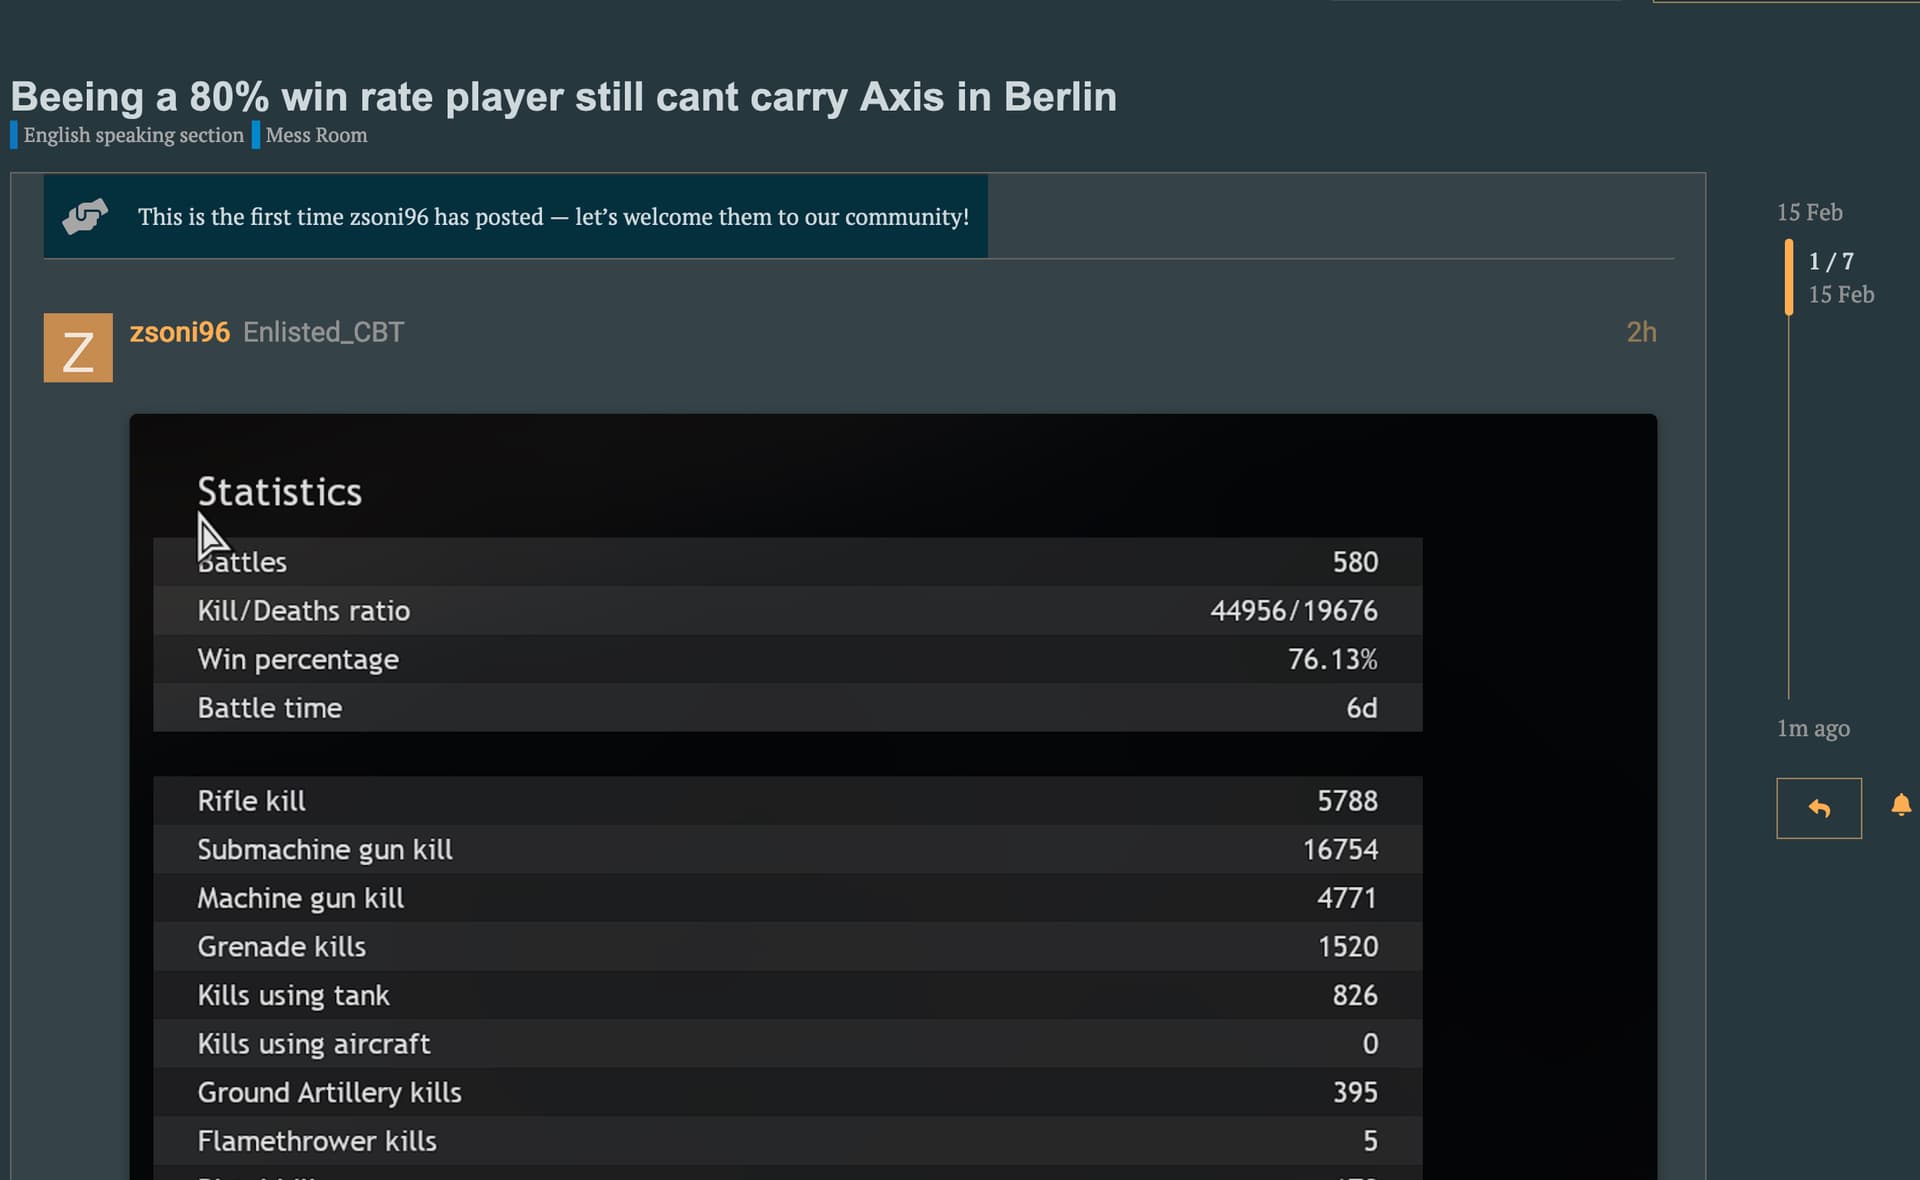Image resolution: width=1920 pixels, height=1180 pixels.
Task: Click blue badge beside Mess Room
Action: [x=256, y=135]
